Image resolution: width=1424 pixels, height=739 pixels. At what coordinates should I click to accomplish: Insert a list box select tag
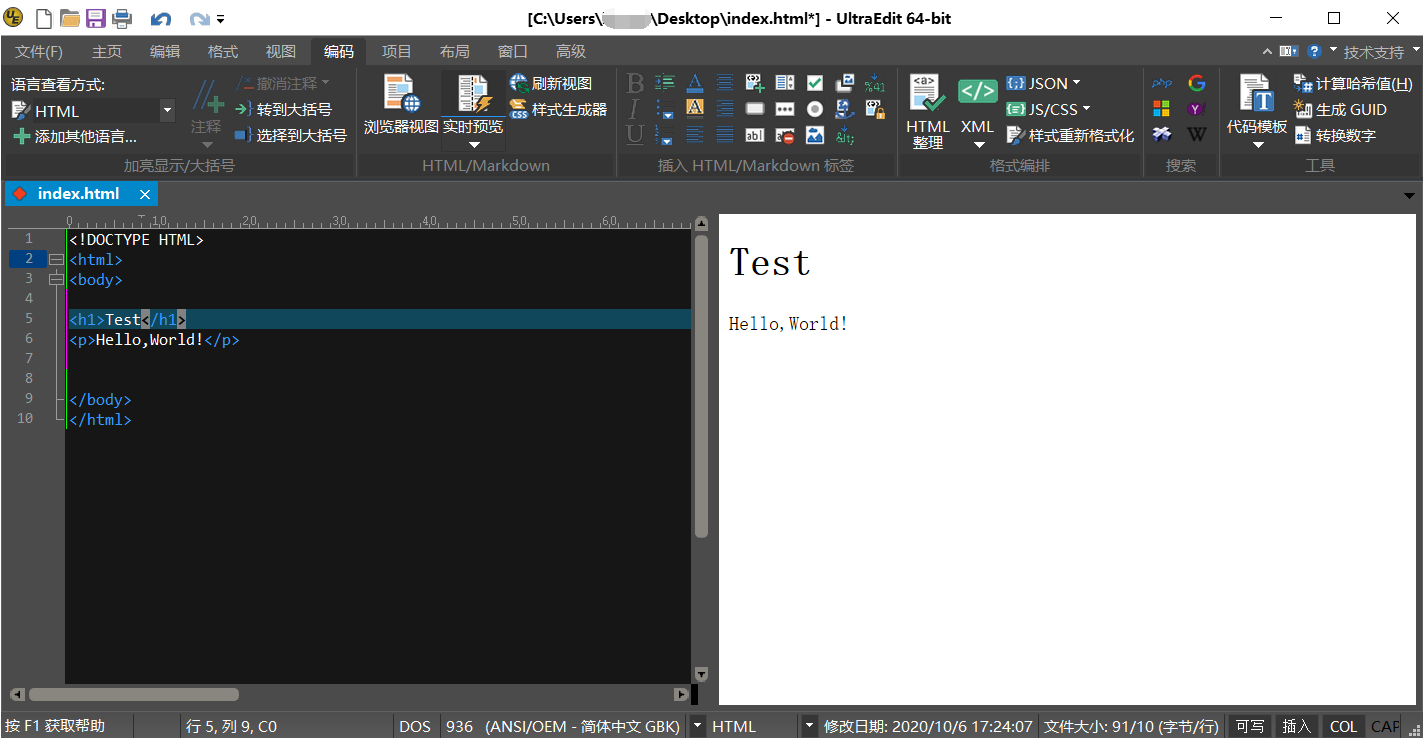point(785,82)
